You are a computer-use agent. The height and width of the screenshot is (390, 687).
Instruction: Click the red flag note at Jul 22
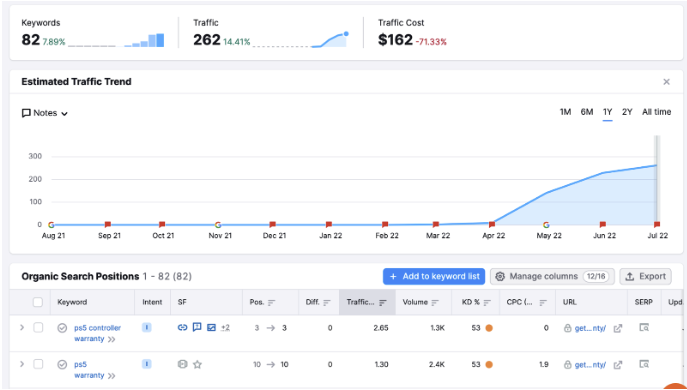[x=657, y=225]
